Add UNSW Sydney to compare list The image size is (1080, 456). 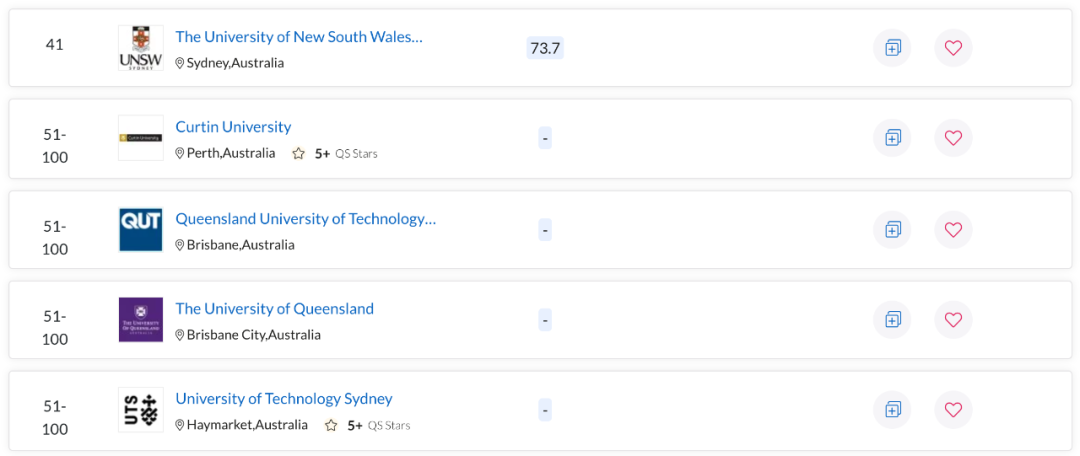click(x=892, y=47)
